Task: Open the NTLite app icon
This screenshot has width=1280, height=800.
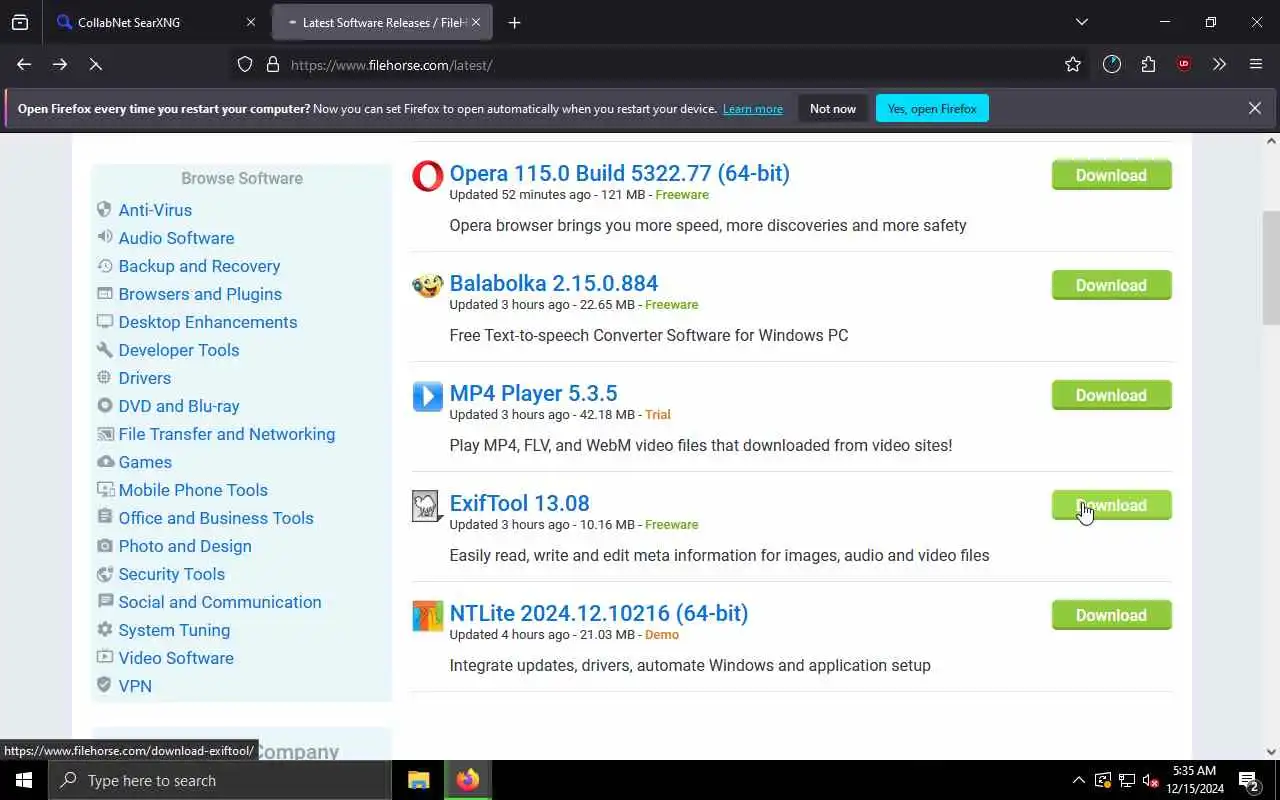Action: [427, 616]
